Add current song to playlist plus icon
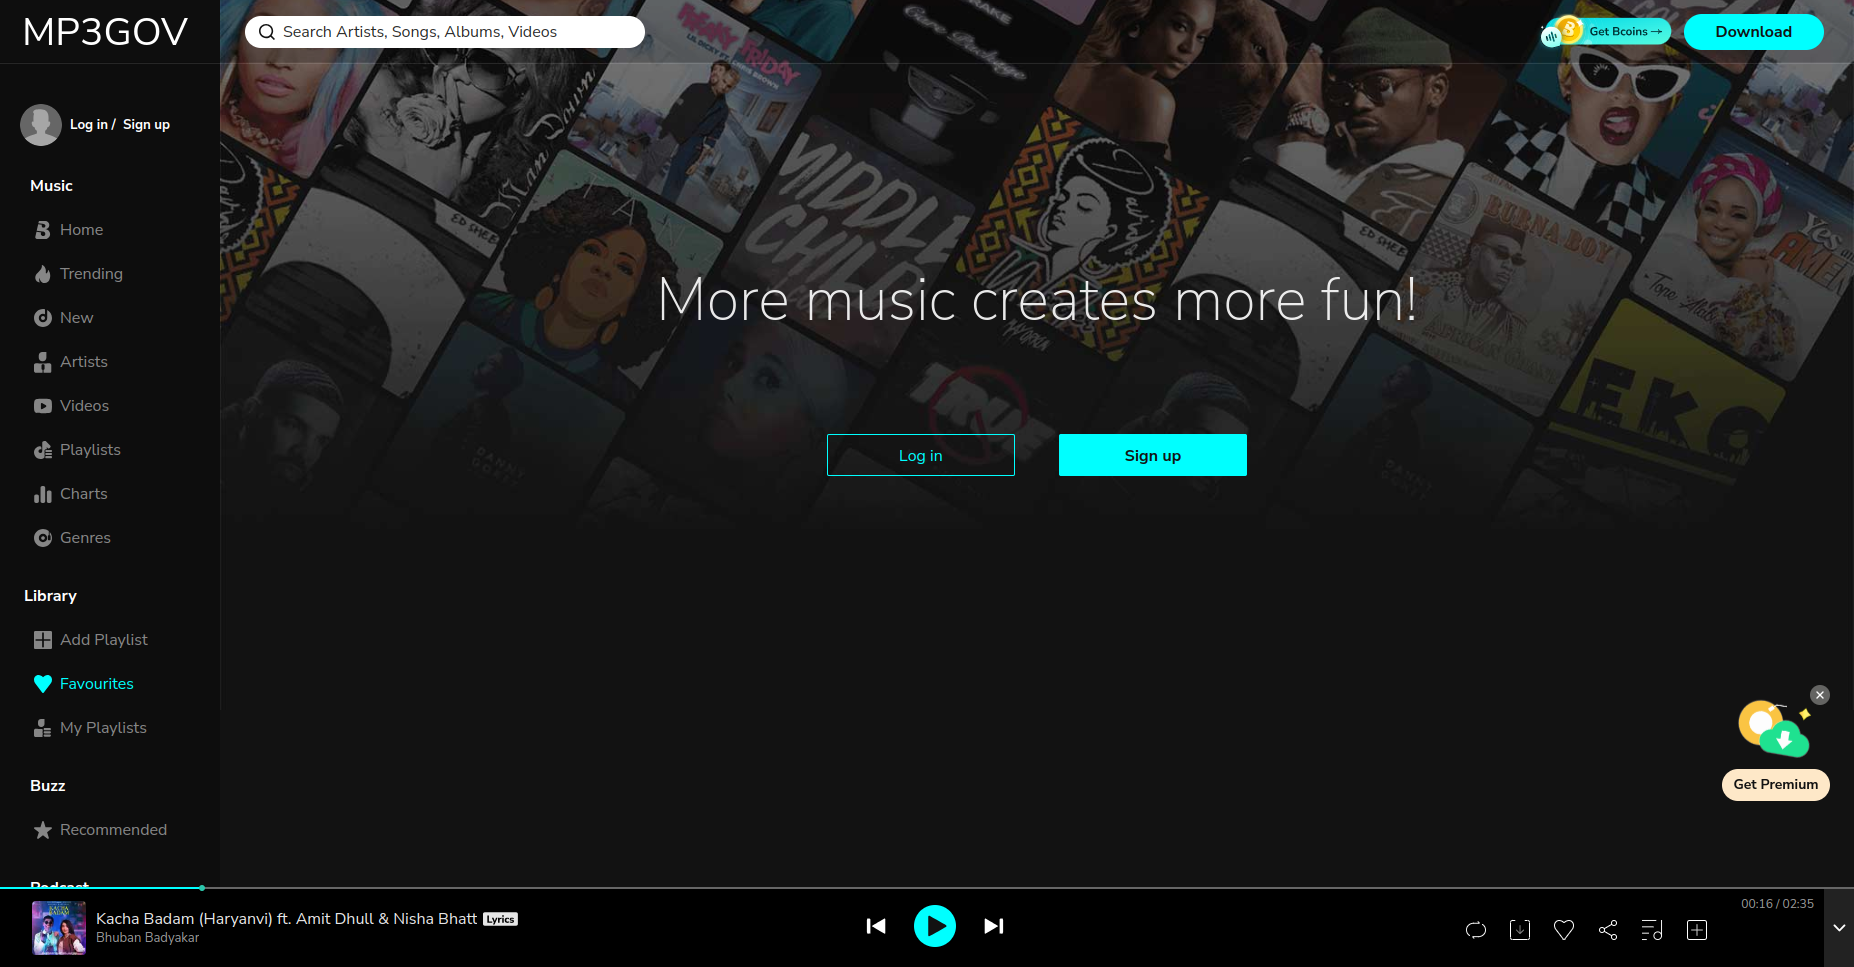1854x967 pixels. (x=1697, y=930)
